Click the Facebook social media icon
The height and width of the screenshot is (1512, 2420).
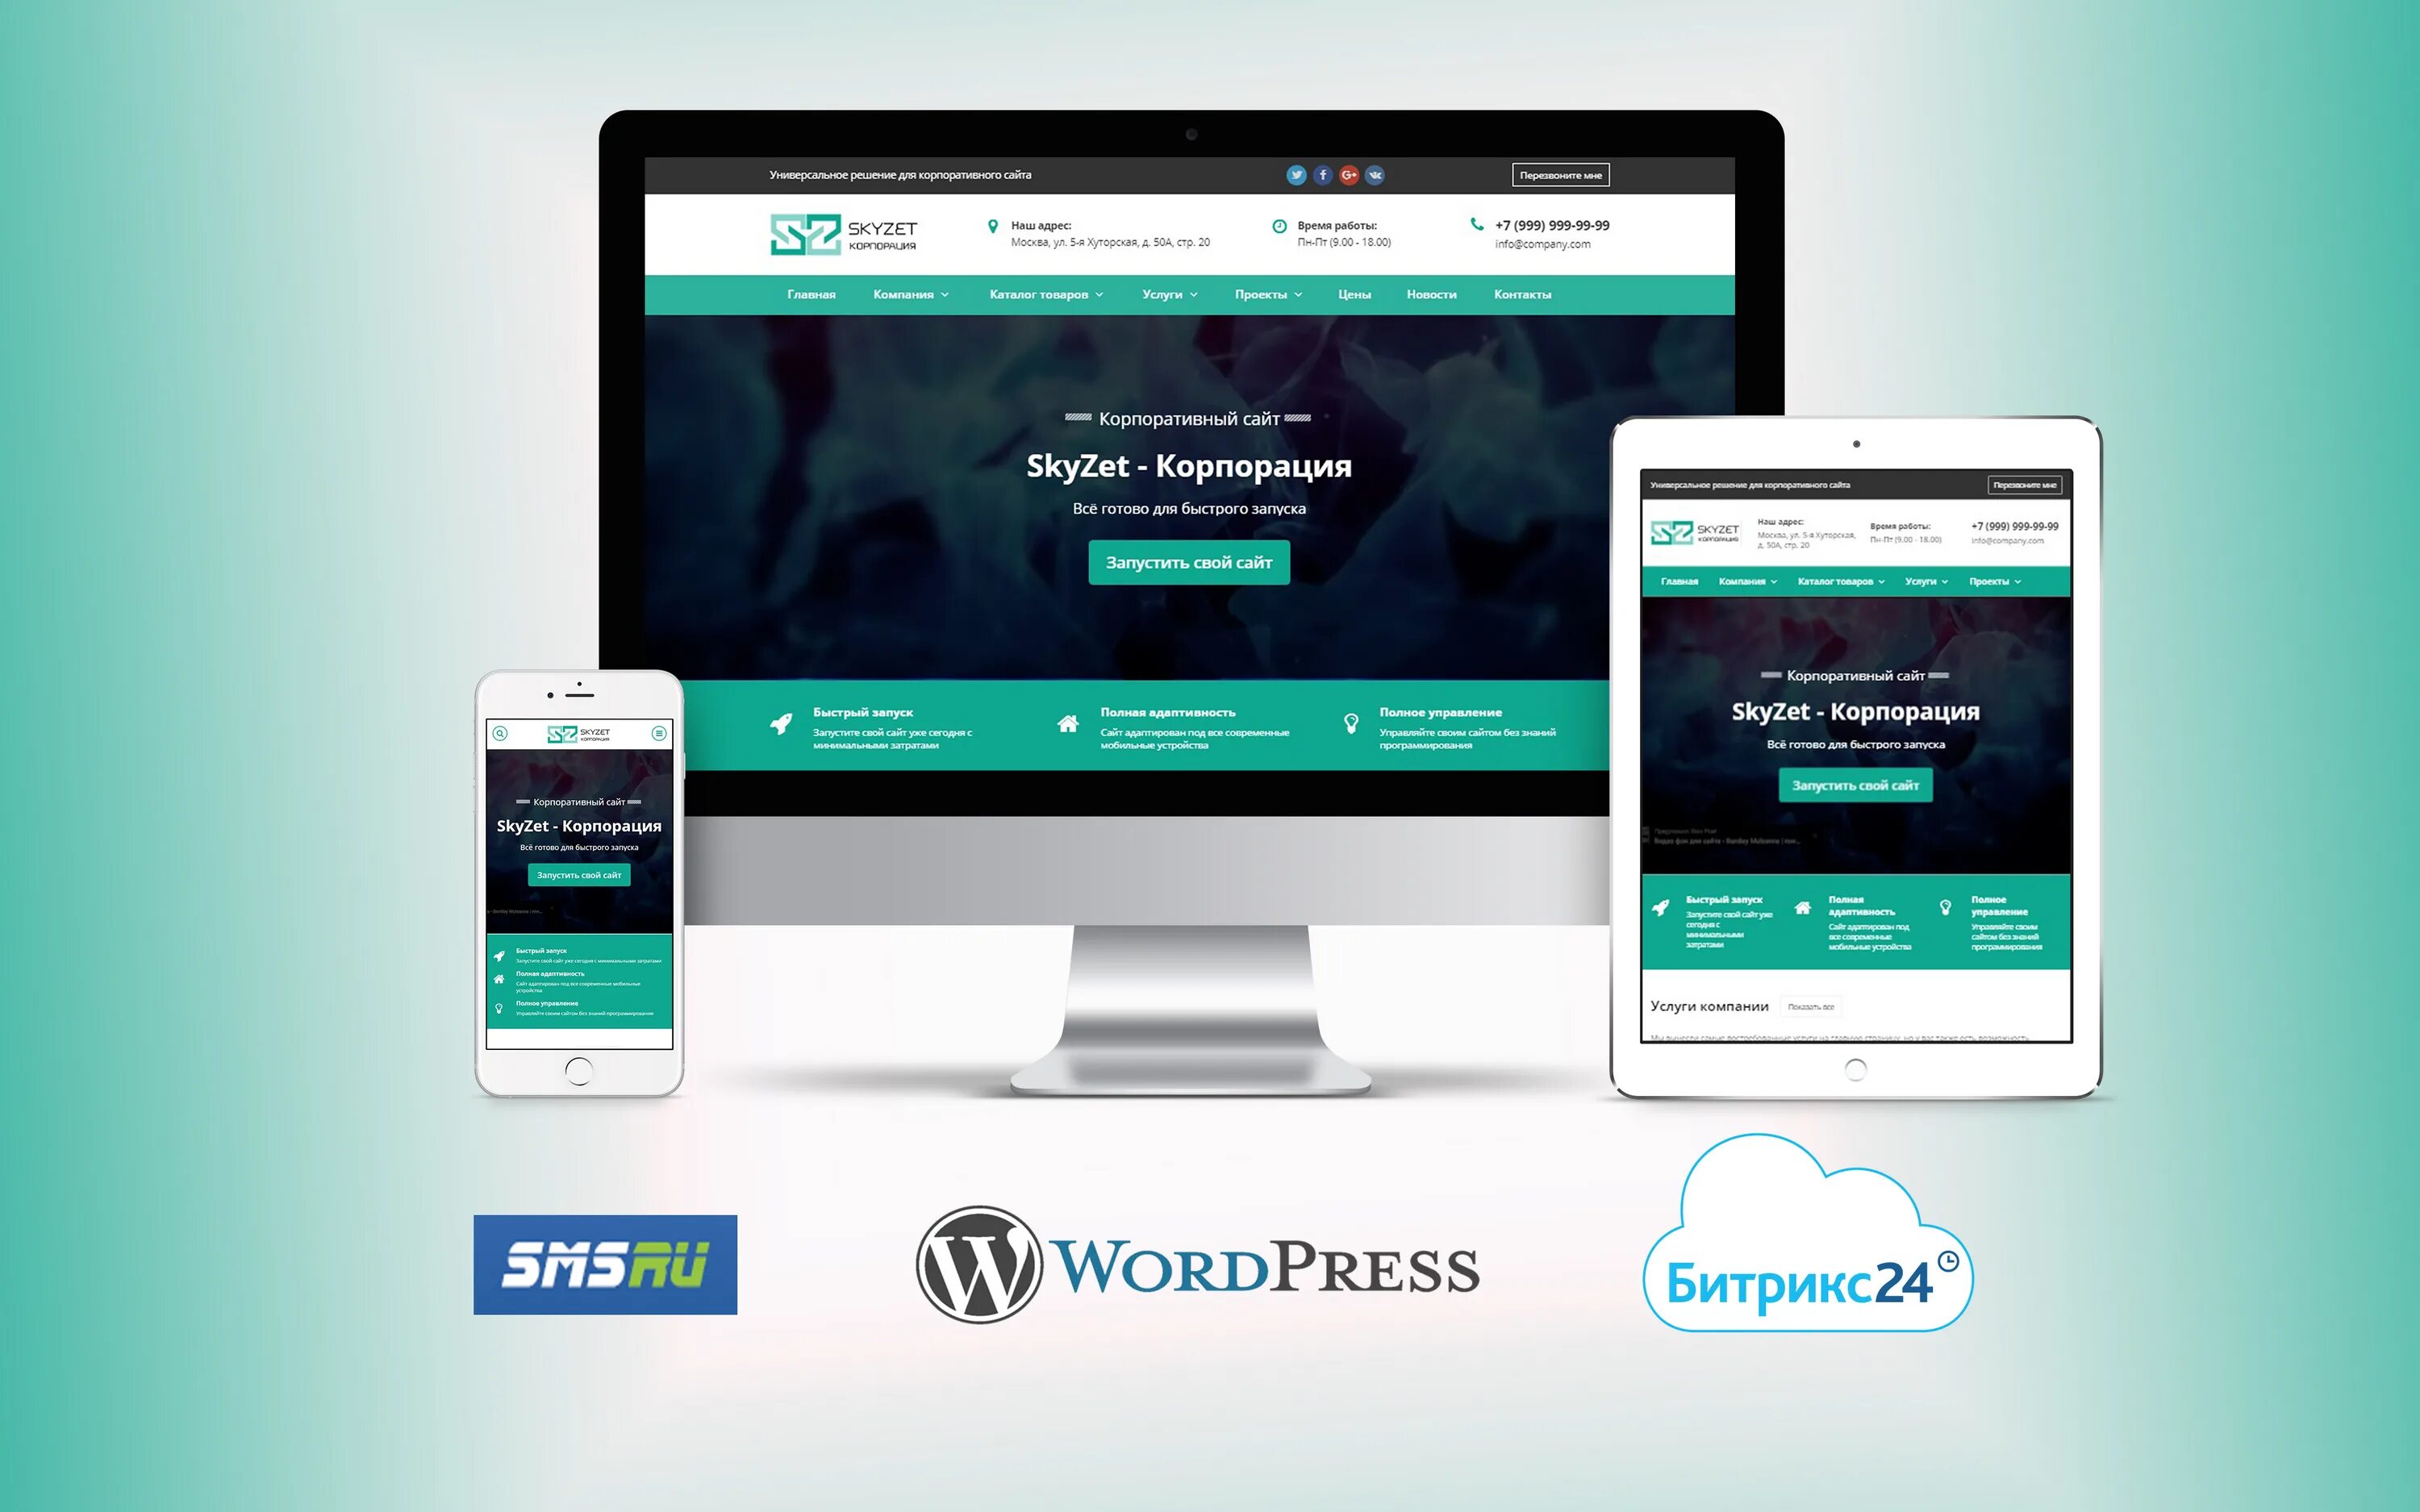tap(1317, 173)
